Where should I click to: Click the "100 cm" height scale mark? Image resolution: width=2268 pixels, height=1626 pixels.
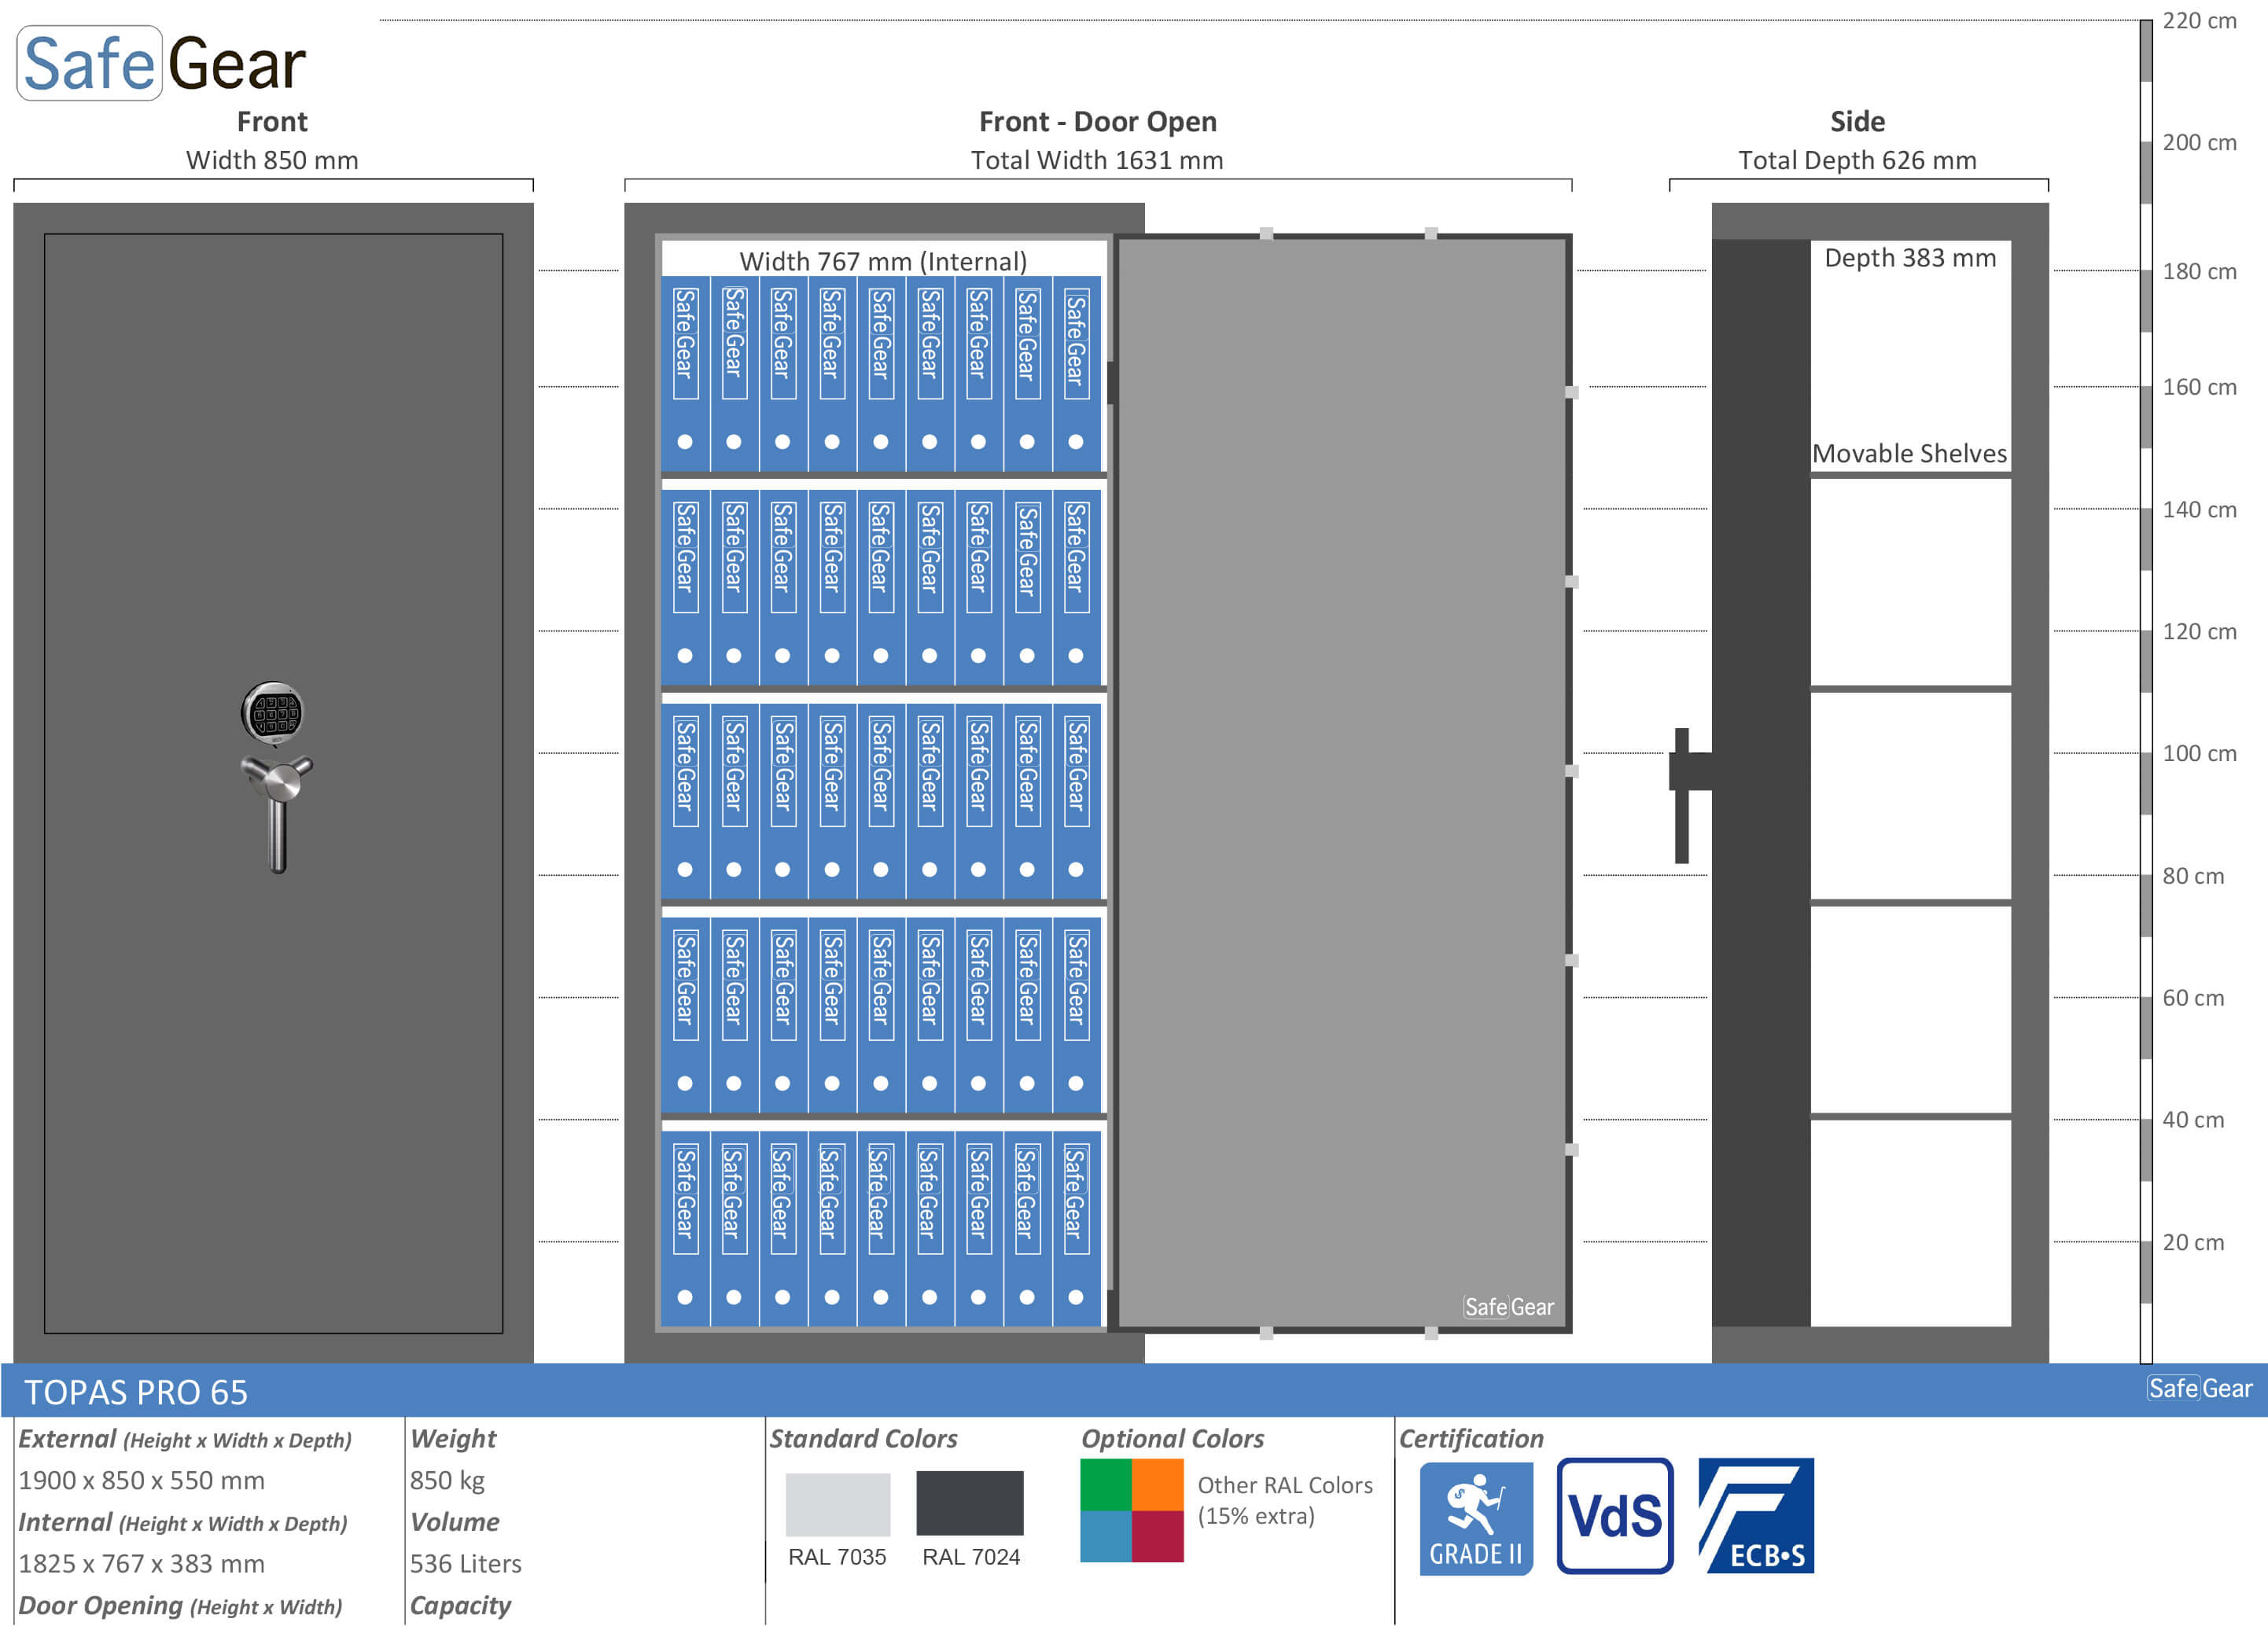[x=2200, y=753]
